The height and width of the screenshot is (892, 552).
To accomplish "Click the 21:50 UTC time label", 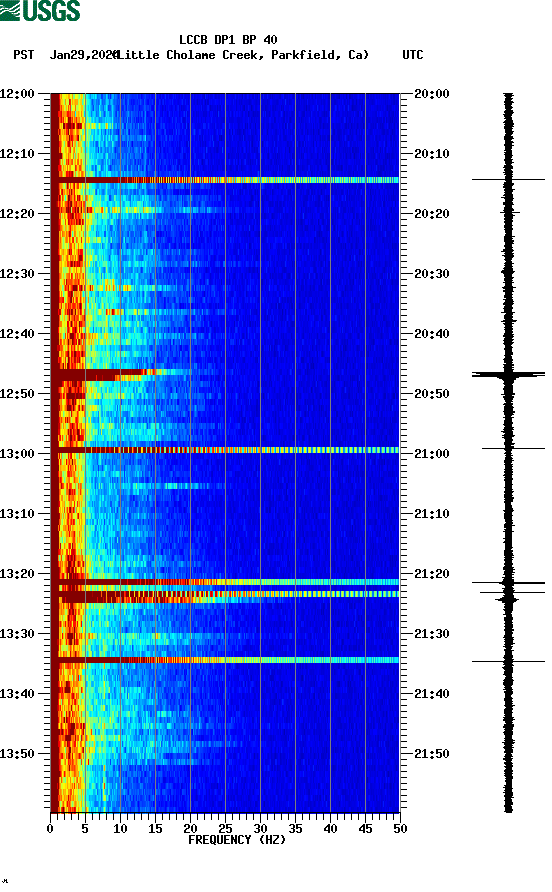I will [x=432, y=754].
